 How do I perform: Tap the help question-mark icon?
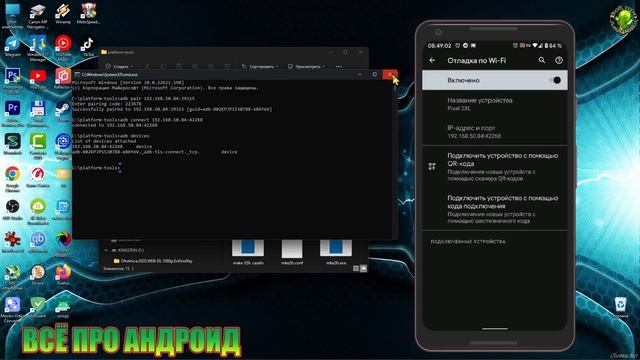tap(559, 60)
